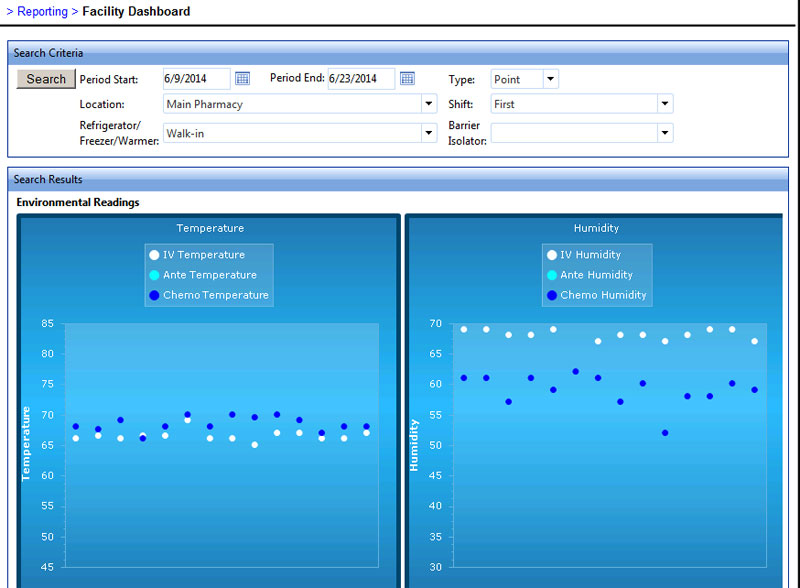
Task: Open the empty Barrier Isolator dropdown
Action: click(x=669, y=131)
